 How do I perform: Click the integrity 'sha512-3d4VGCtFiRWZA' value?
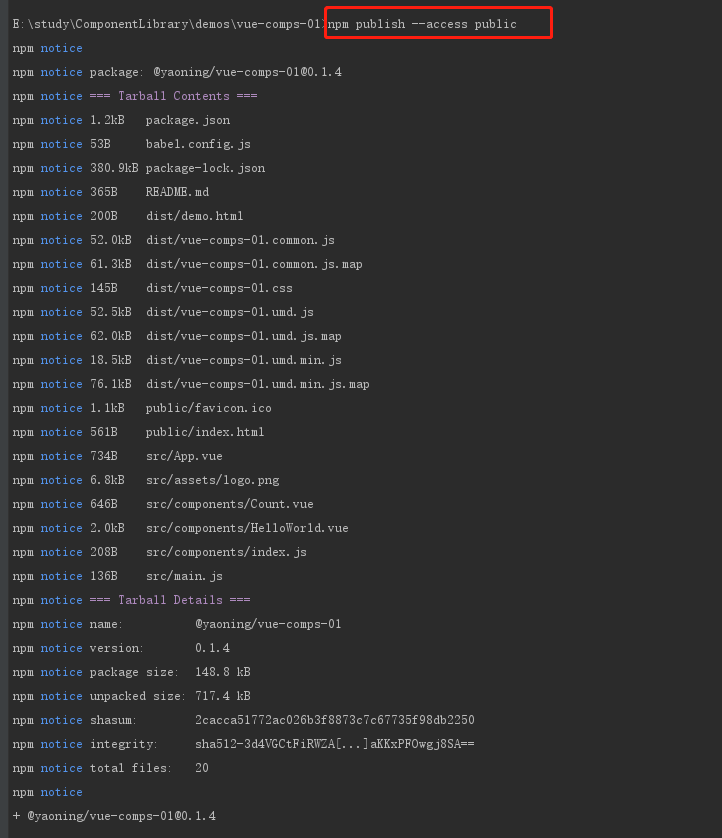coord(335,744)
